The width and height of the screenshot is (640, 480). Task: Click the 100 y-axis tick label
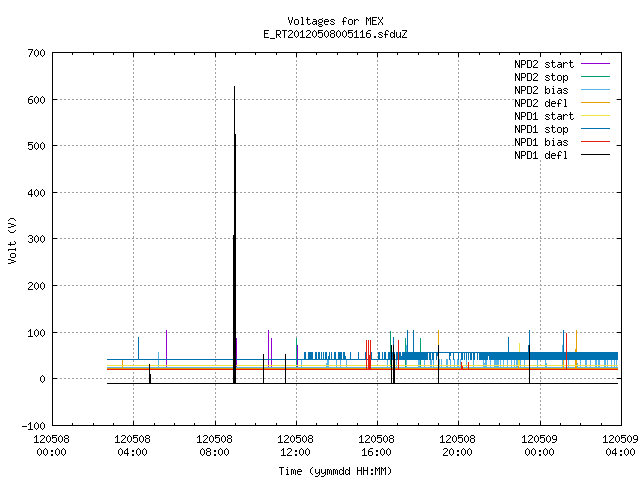click(x=36, y=333)
